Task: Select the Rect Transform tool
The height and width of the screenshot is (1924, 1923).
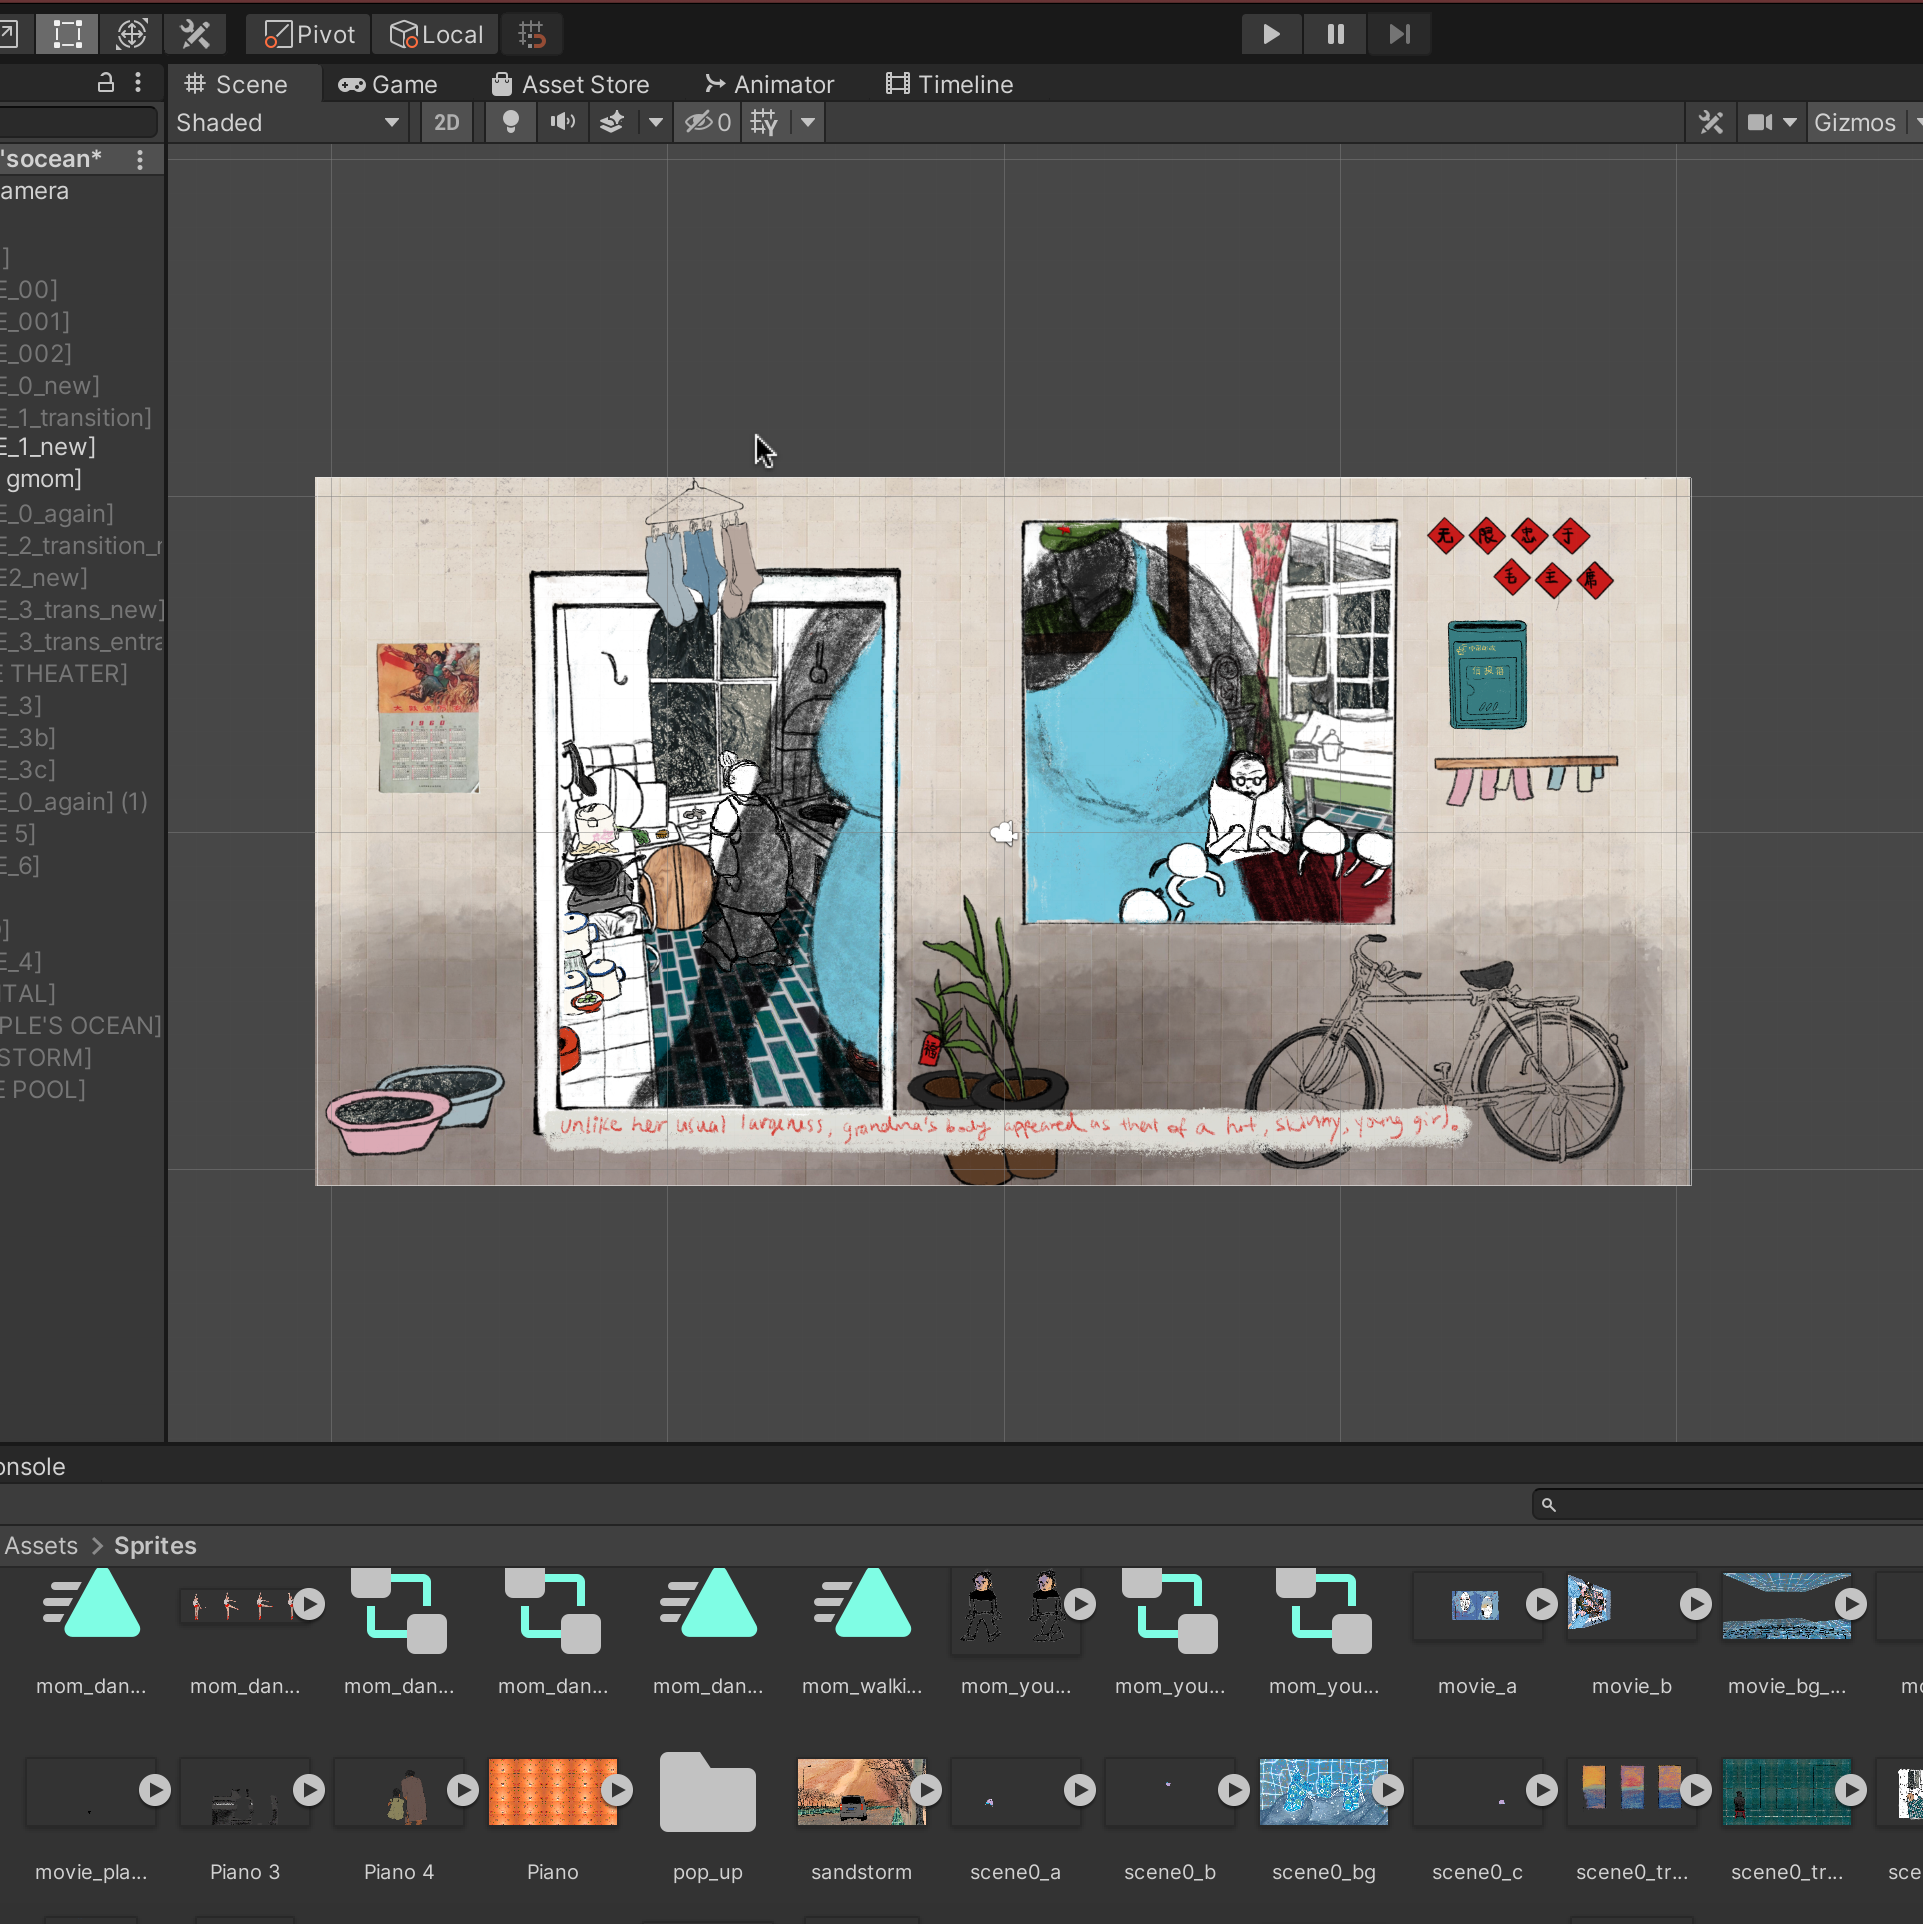Action: pyautogui.click(x=67, y=34)
